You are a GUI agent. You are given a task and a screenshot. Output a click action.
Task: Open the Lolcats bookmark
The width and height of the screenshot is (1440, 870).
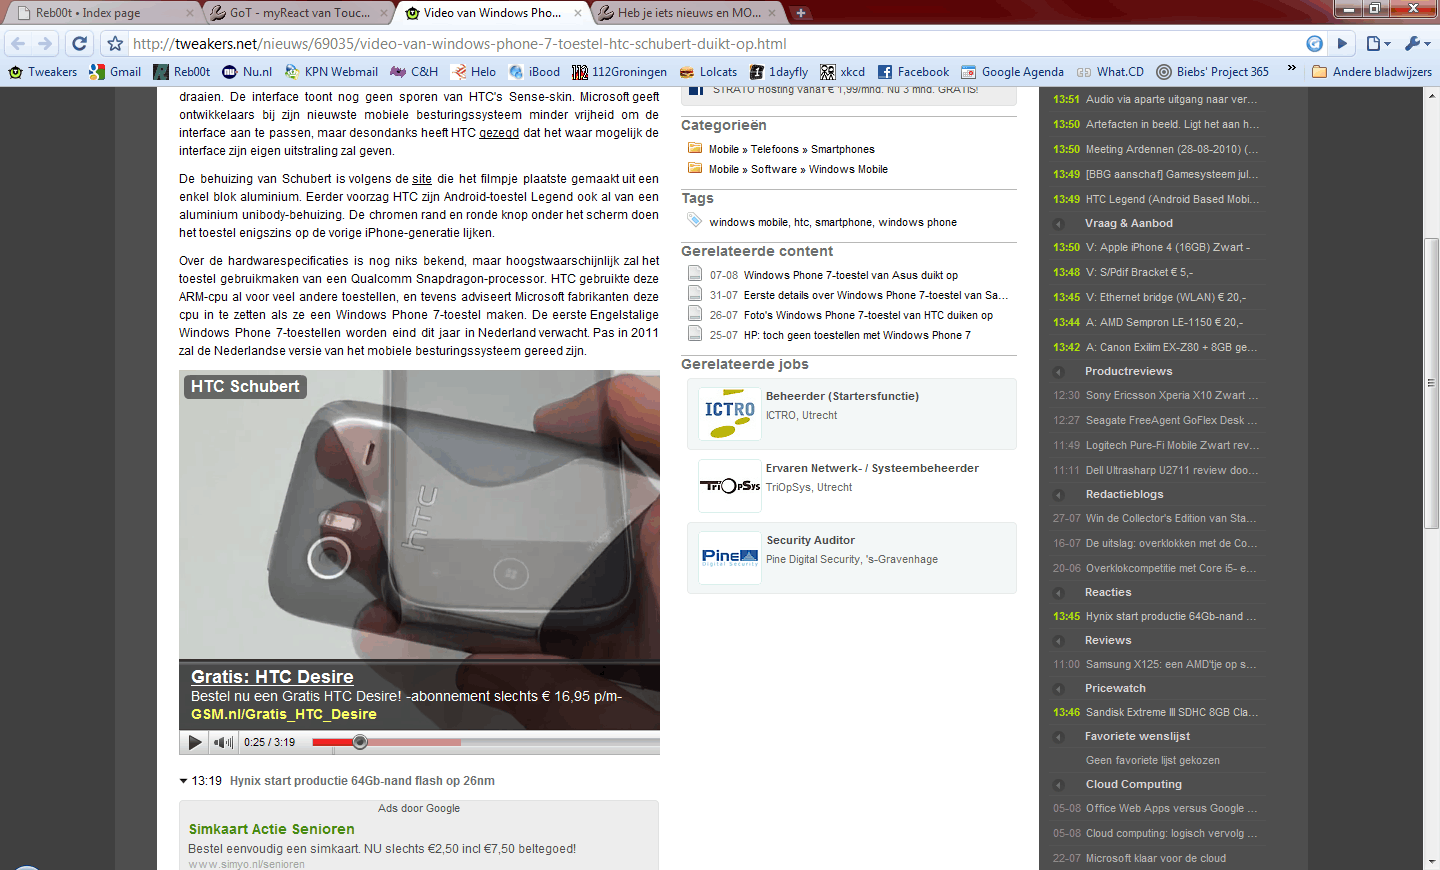point(708,72)
